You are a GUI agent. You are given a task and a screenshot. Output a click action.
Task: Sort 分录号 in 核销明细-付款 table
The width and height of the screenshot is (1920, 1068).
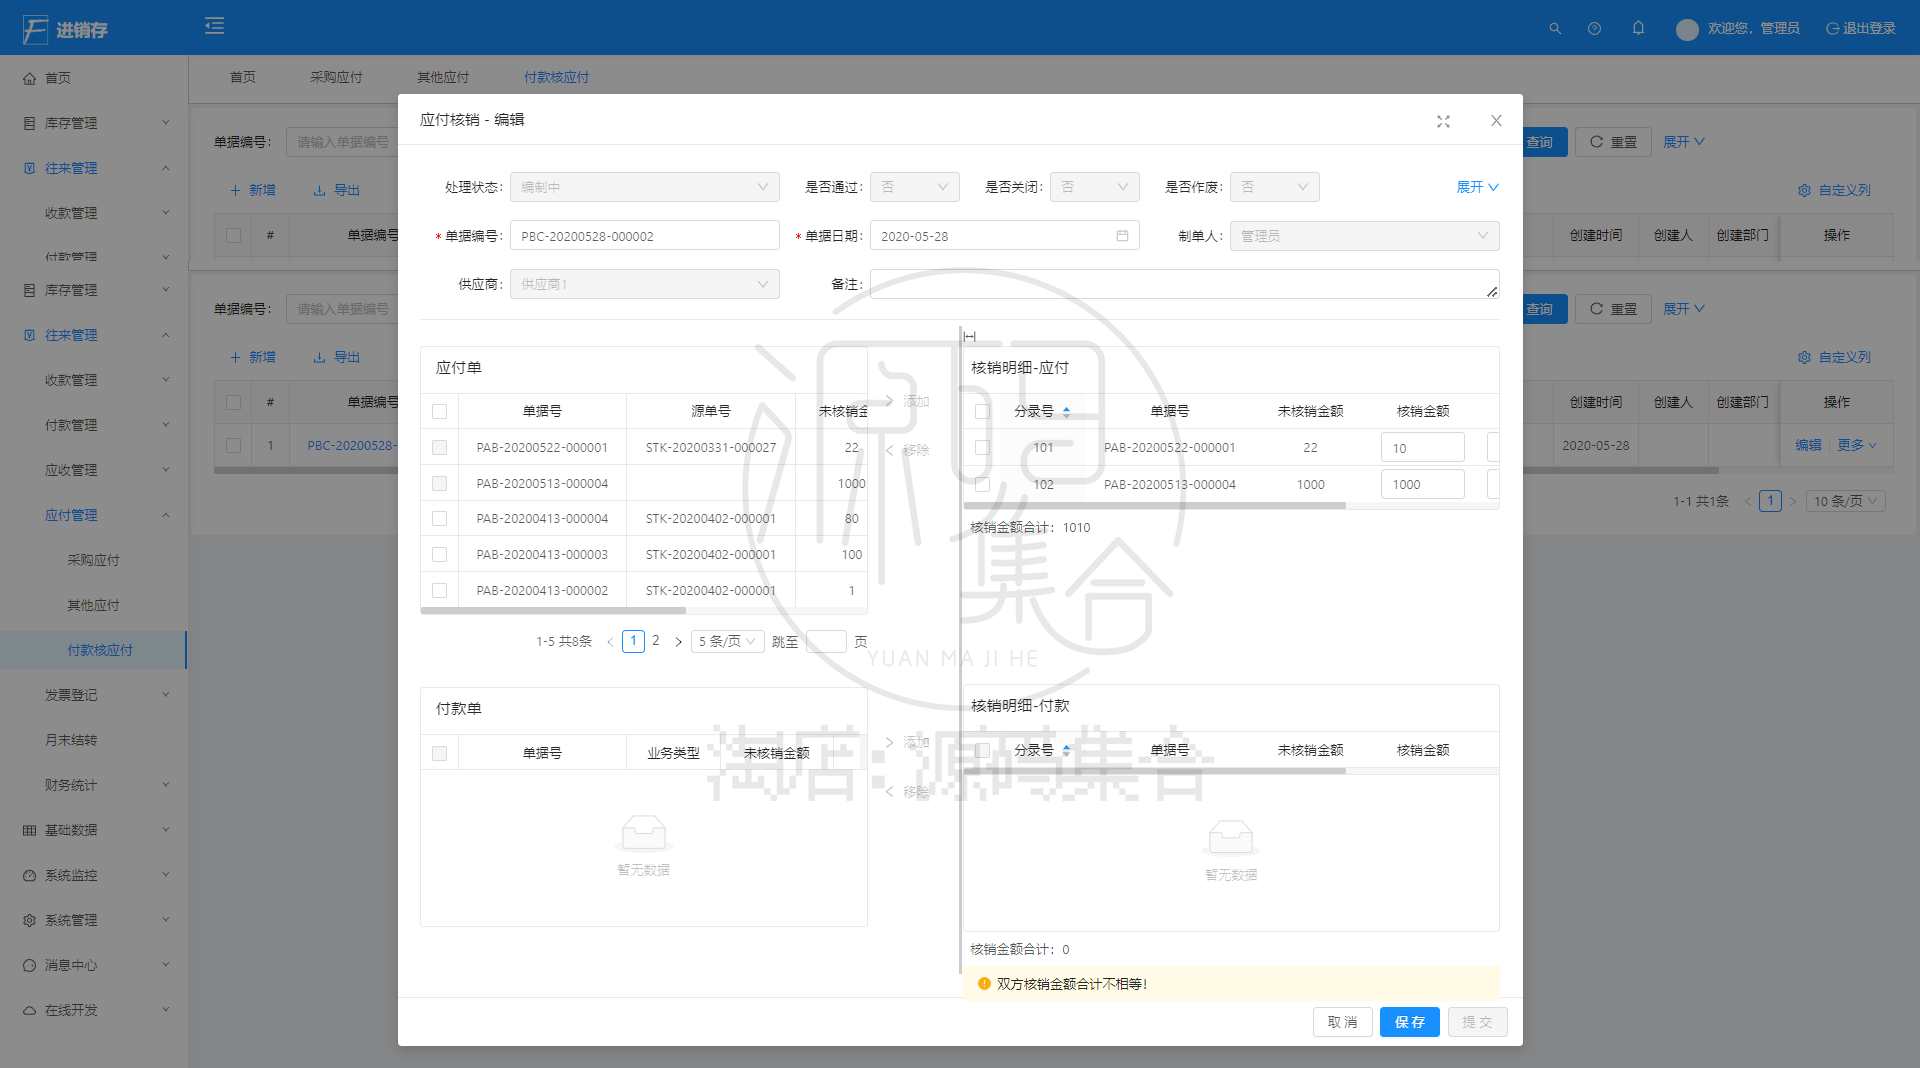coord(1067,750)
